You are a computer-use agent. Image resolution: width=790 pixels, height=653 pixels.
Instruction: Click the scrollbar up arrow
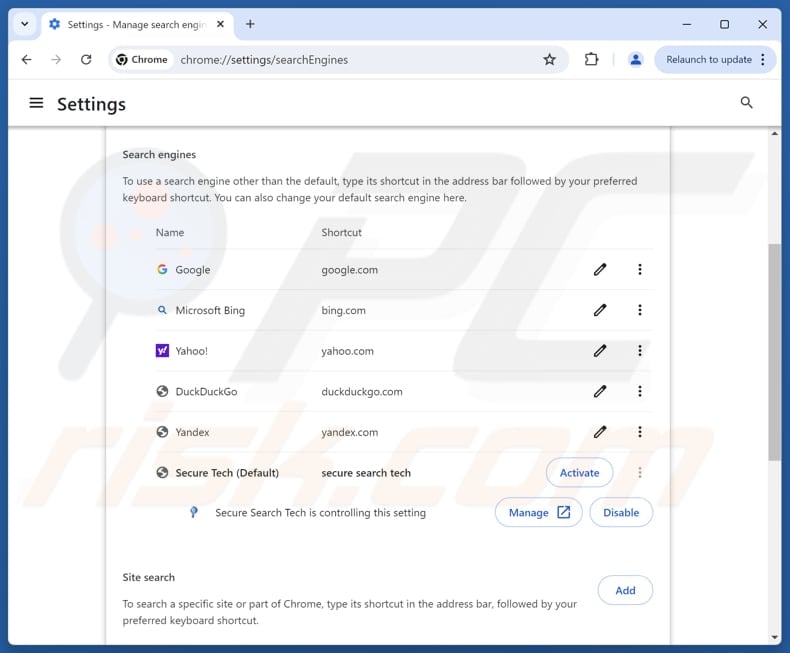click(774, 134)
